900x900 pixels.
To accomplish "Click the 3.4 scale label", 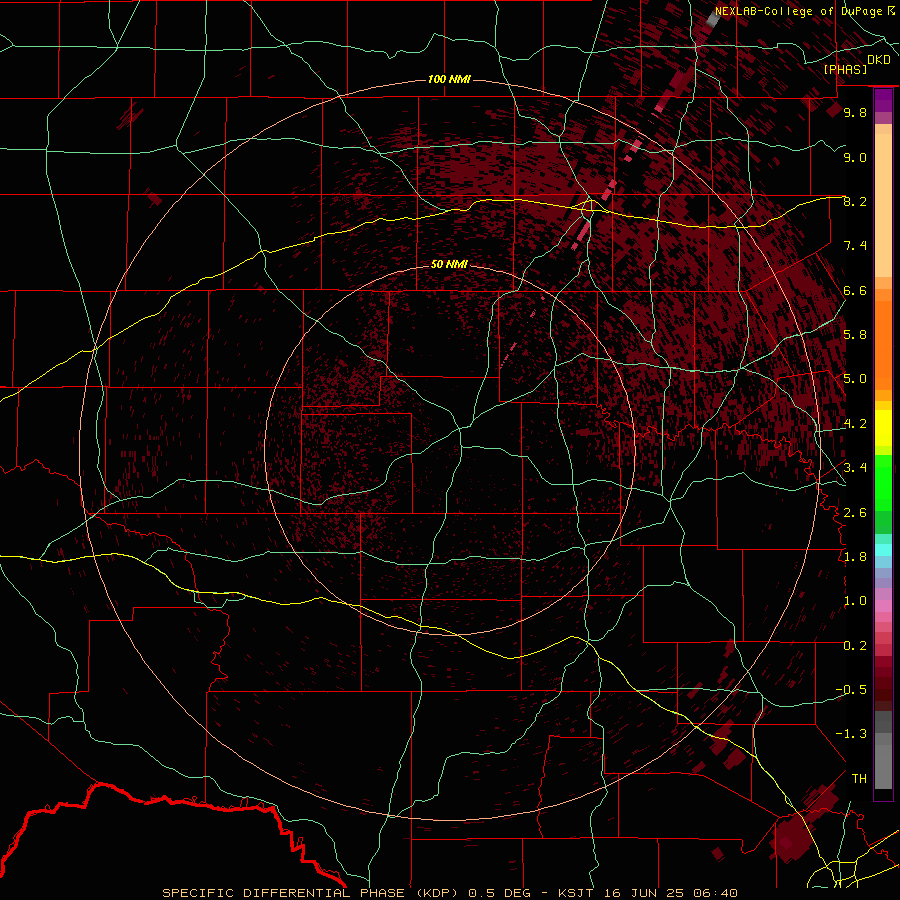I will tap(855, 467).
